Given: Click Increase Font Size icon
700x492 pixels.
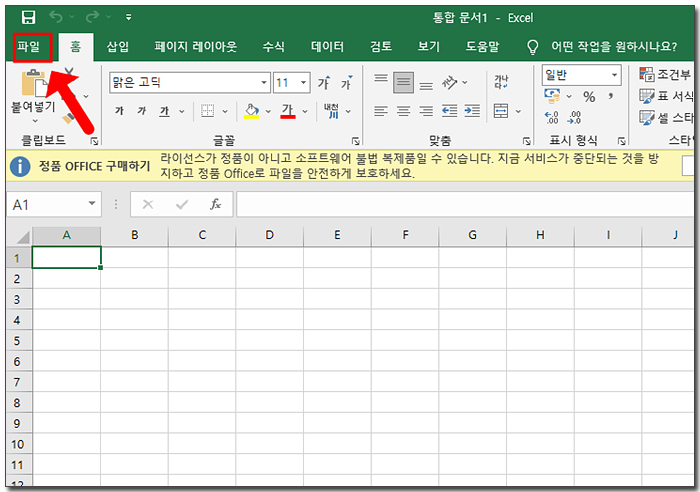Looking at the screenshot, I should coord(324,83).
